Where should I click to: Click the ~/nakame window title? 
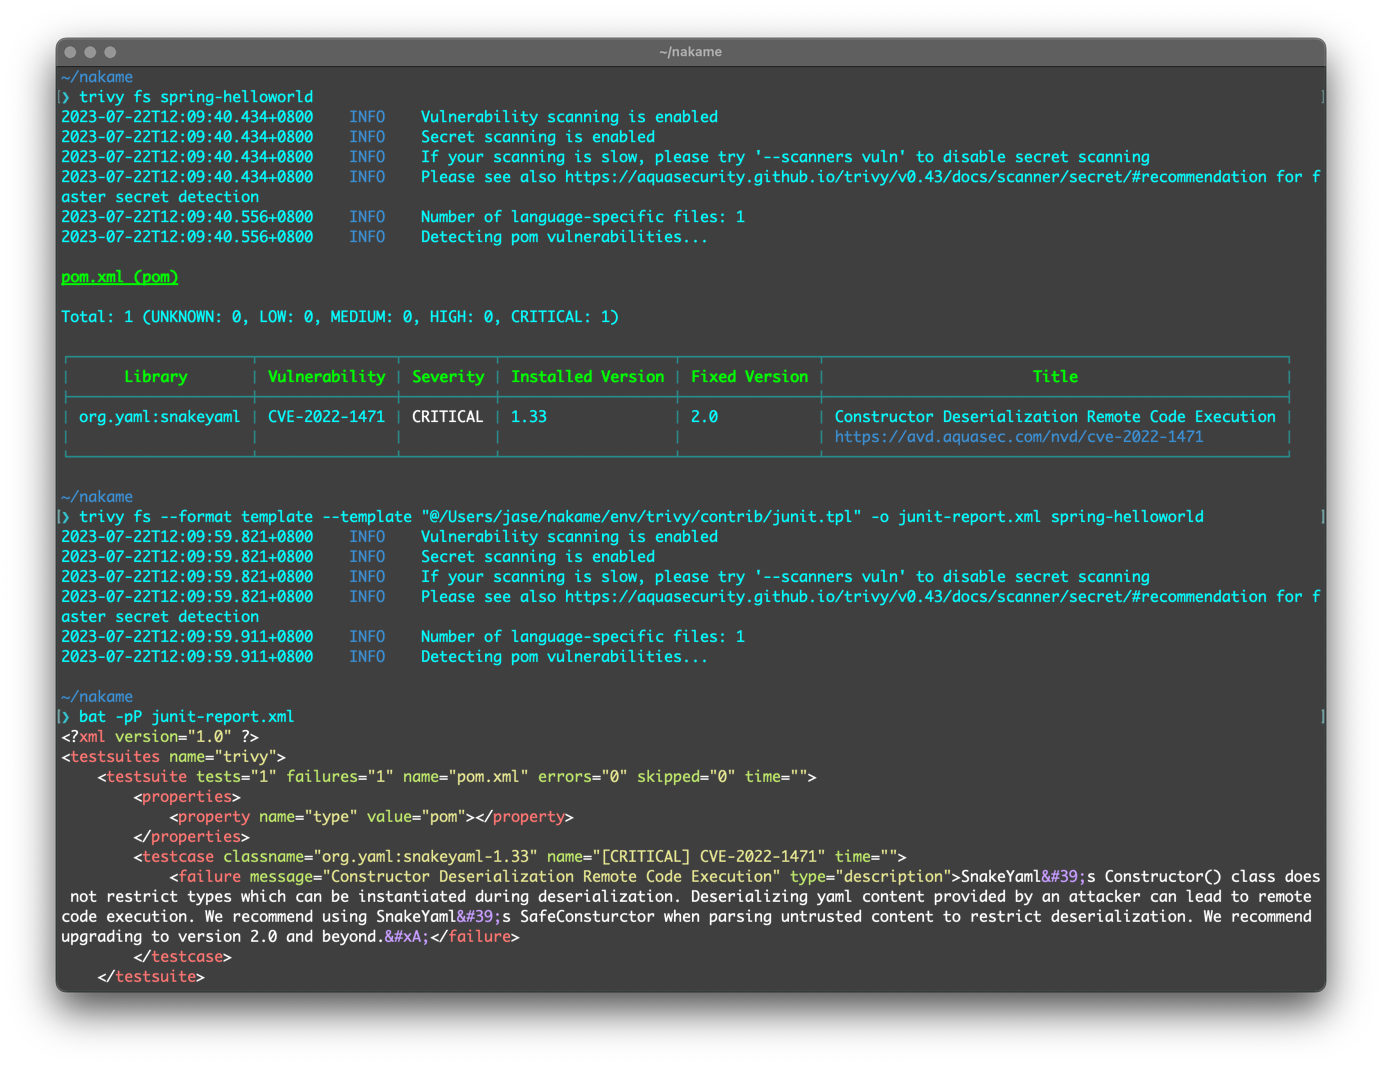[x=690, y=52]
